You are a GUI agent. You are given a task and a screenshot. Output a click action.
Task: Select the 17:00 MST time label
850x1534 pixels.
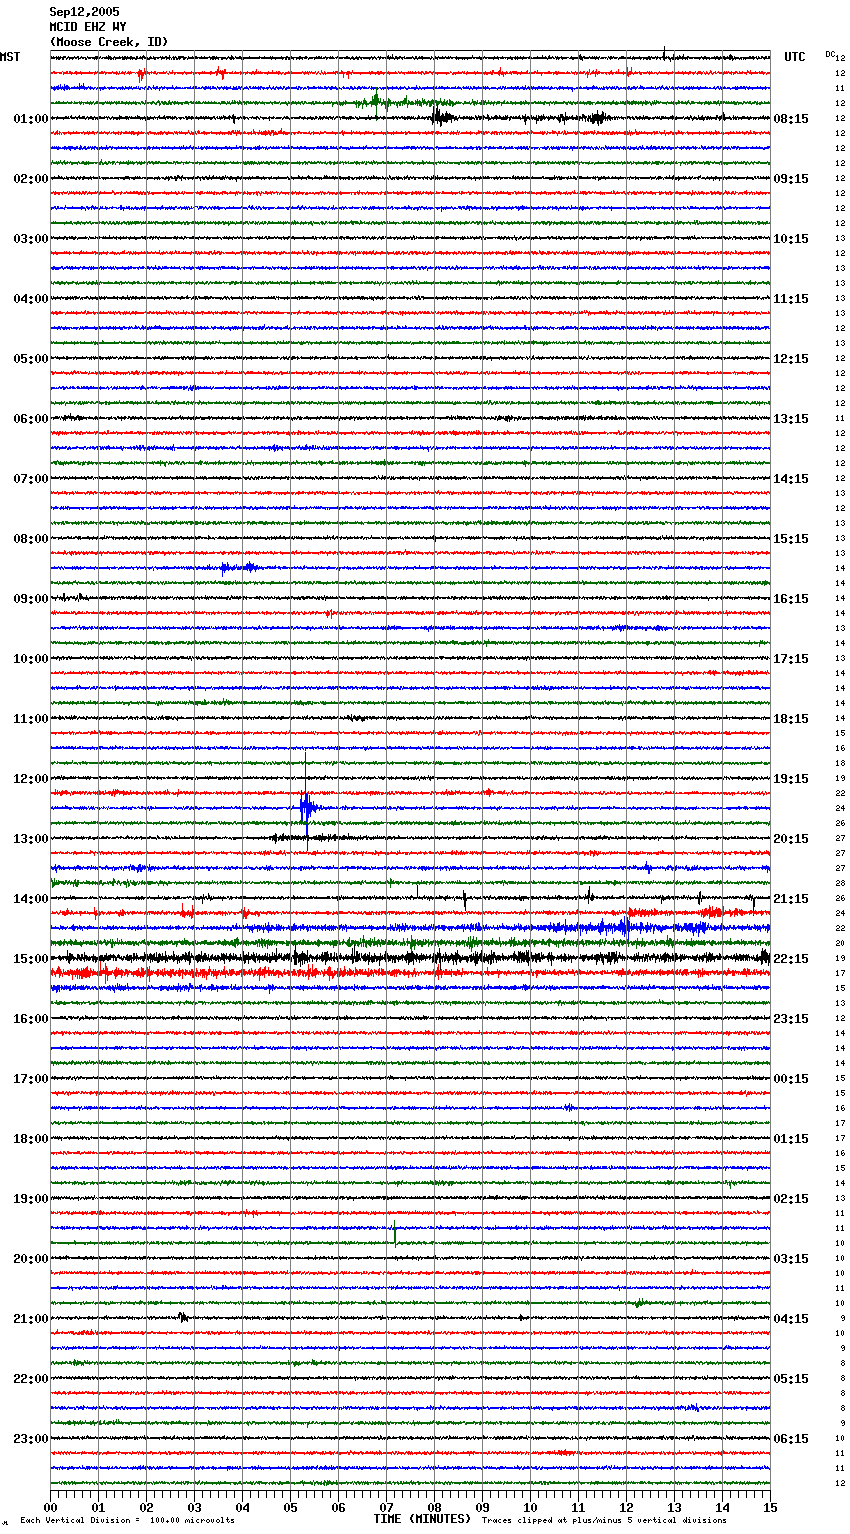pyautogui.click(x=31, y=1079)
